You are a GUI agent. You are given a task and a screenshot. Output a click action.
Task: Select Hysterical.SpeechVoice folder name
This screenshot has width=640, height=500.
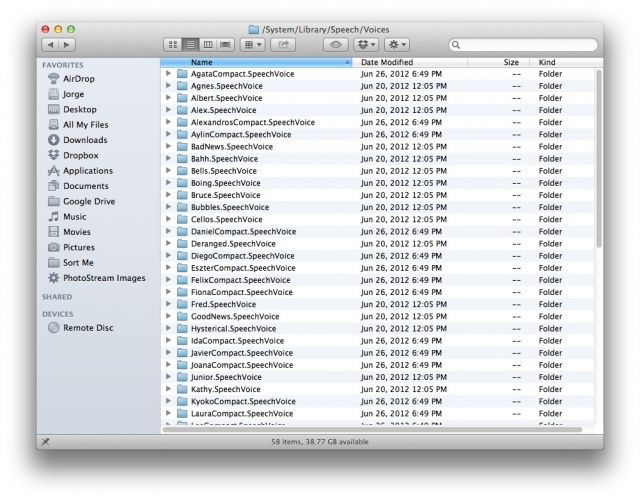(233, 329)
